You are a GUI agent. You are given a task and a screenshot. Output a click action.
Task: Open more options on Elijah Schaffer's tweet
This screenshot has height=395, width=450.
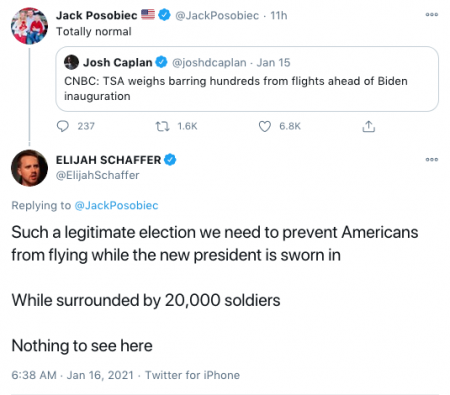click(432, 159)
